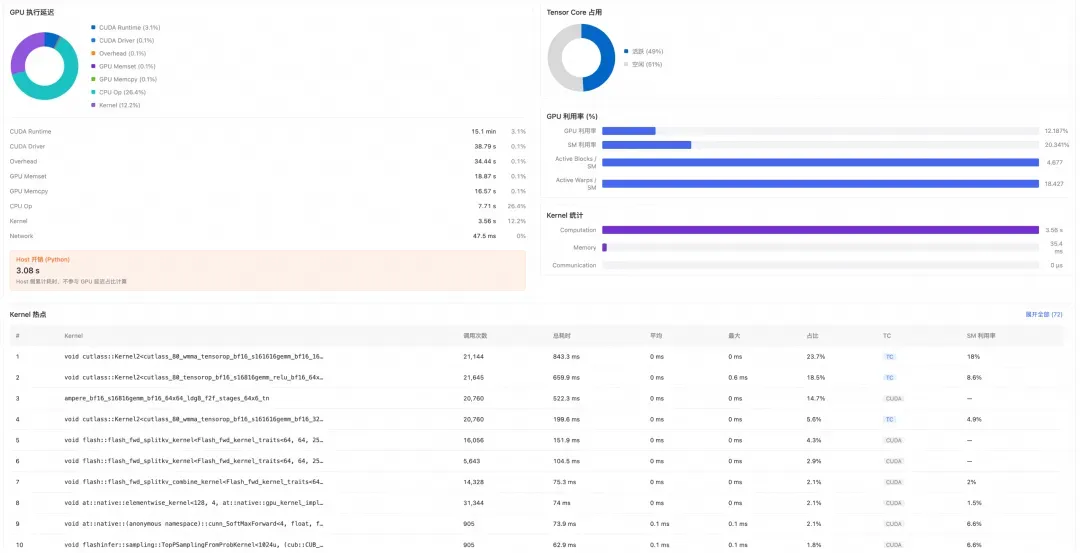Image resolution: width=1080 pixels, height=553 pixels.
Task: Click the Computation purple bar in Kernel 统计
Action: pos(820,230)
